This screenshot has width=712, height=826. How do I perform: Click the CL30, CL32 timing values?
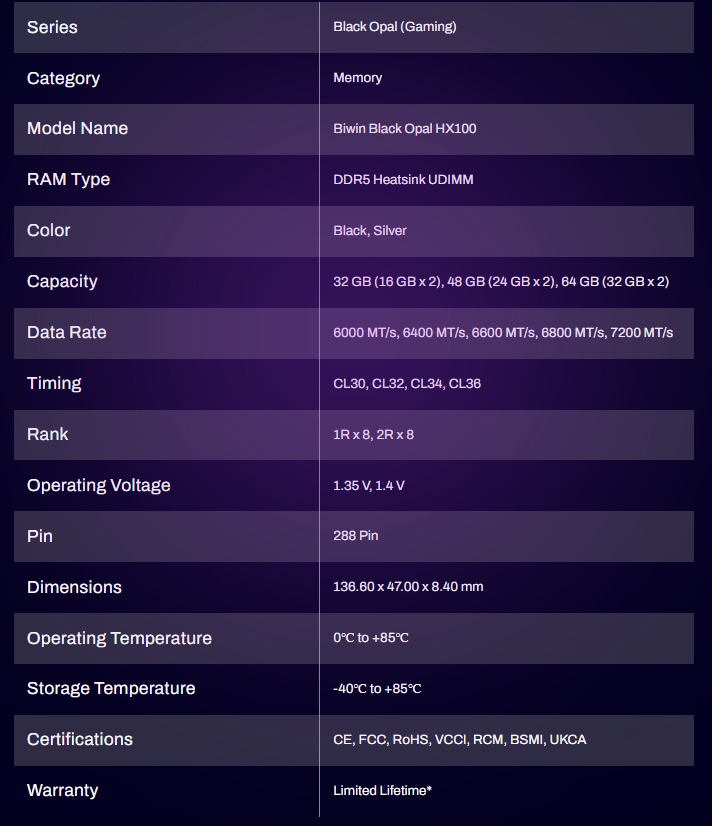click(406, 384)
